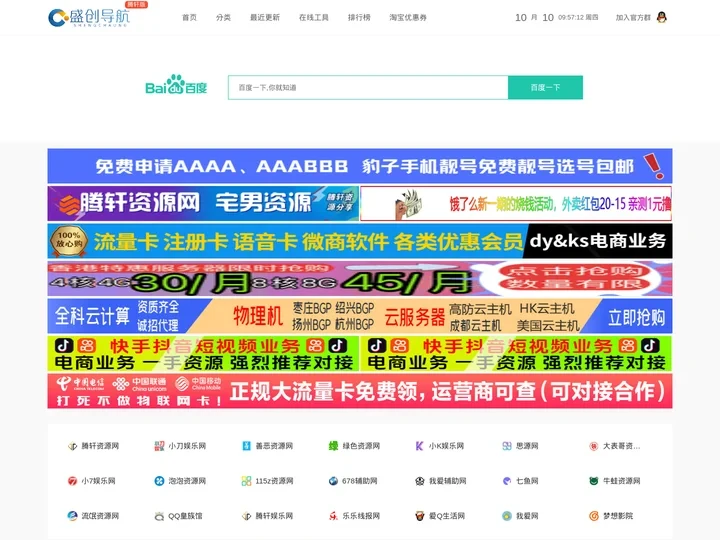Open the 腾轩娱乐网 site icon
The height and width of the screenshot is (540, 720).
click(247, 516)
